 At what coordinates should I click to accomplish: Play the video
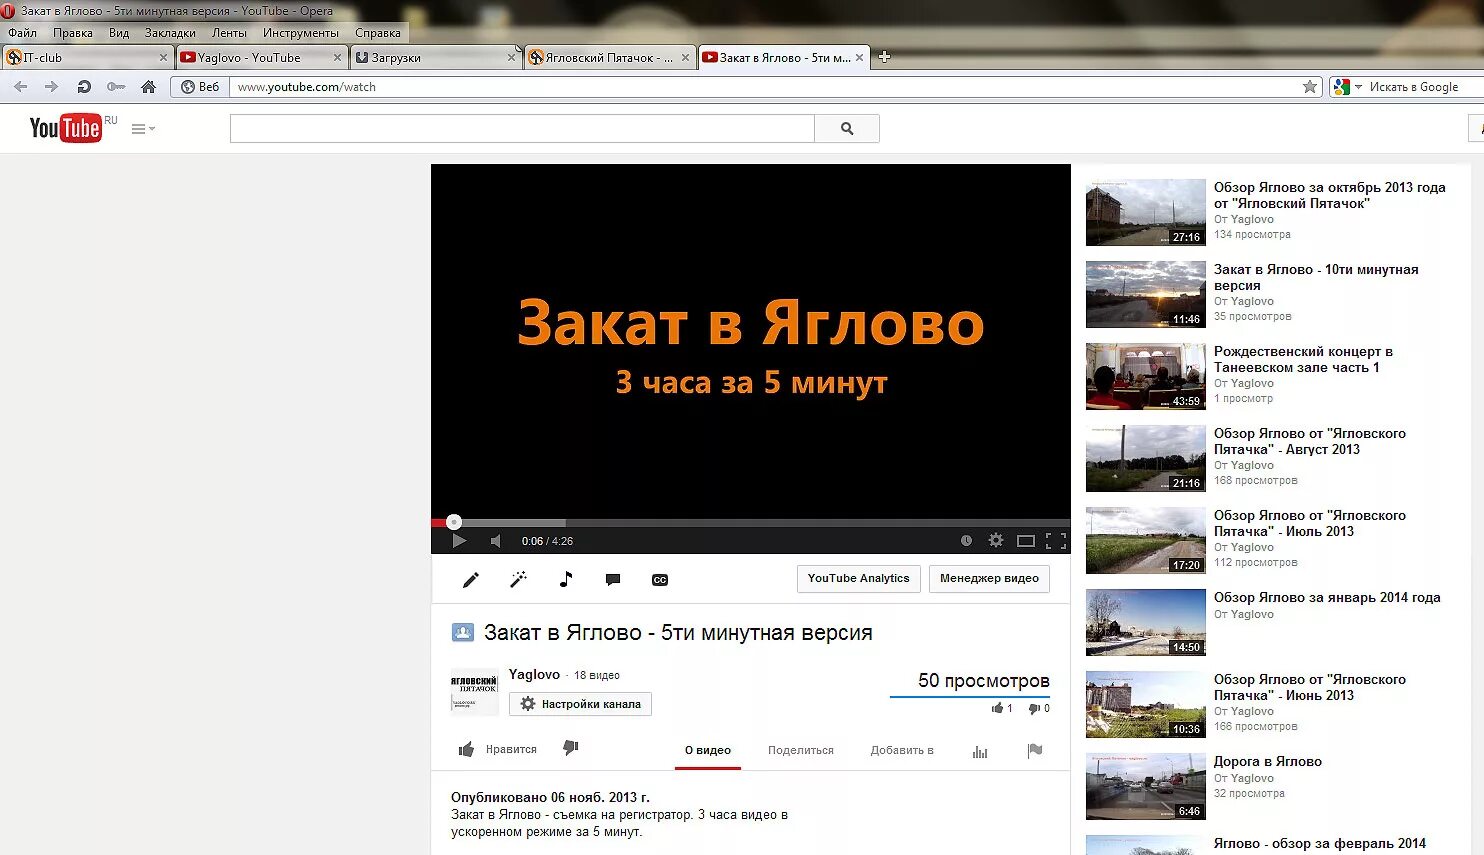[459, 541]
